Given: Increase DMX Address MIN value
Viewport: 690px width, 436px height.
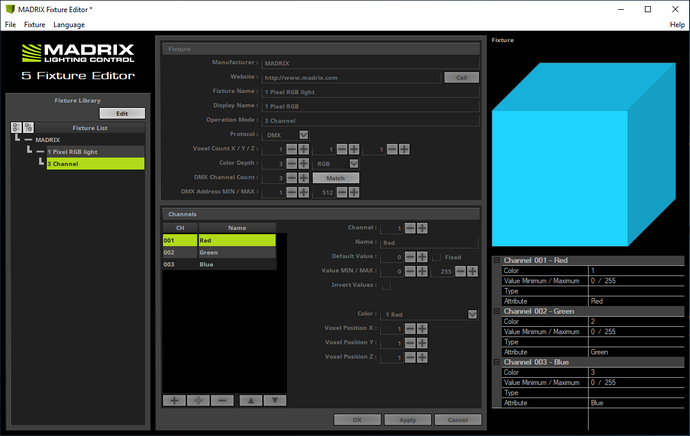Looking at the screenshot, I should point(304,192).
